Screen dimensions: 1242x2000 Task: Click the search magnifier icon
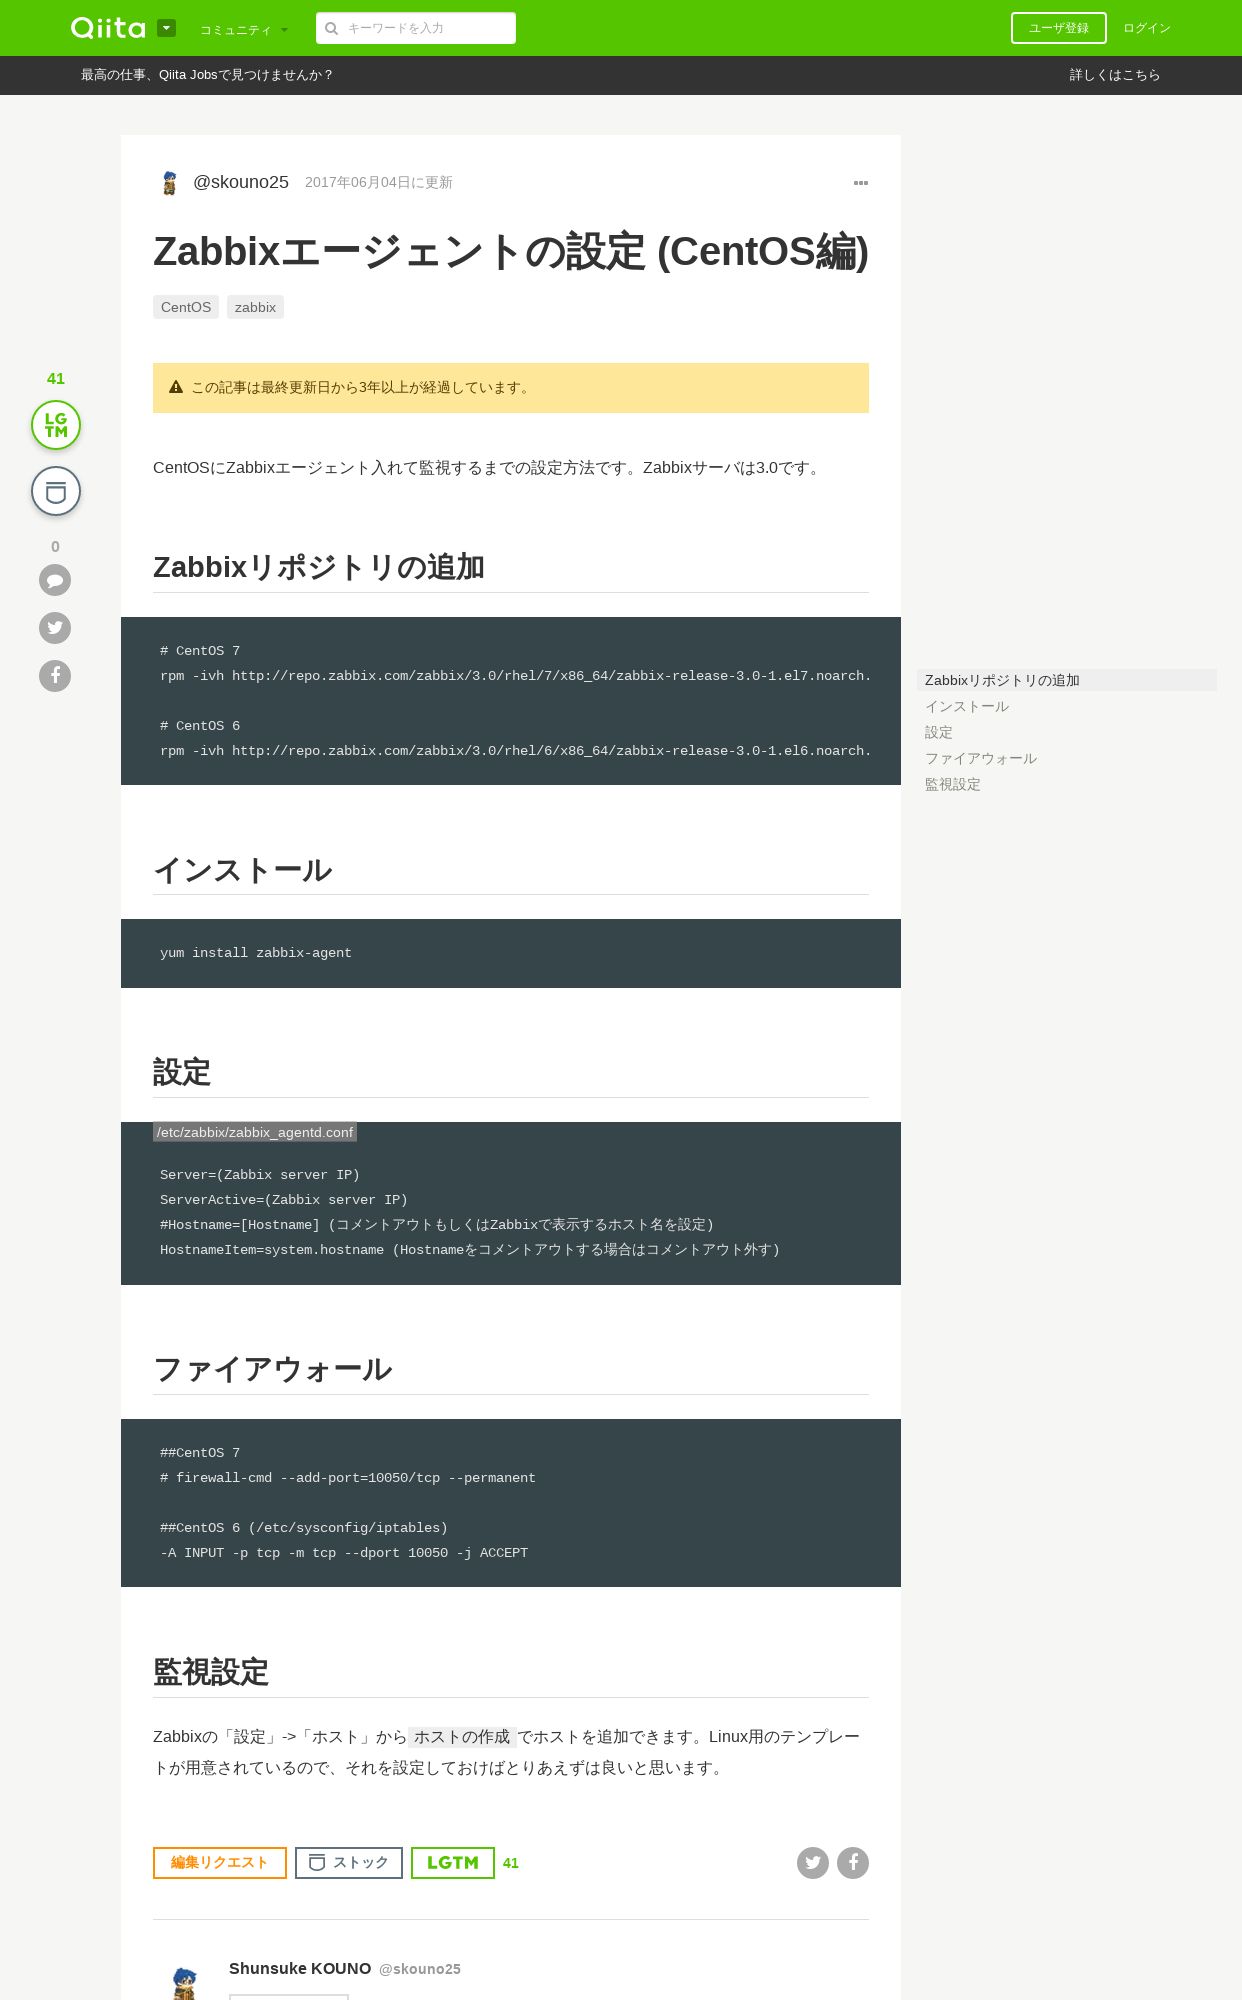pos(332,28)
